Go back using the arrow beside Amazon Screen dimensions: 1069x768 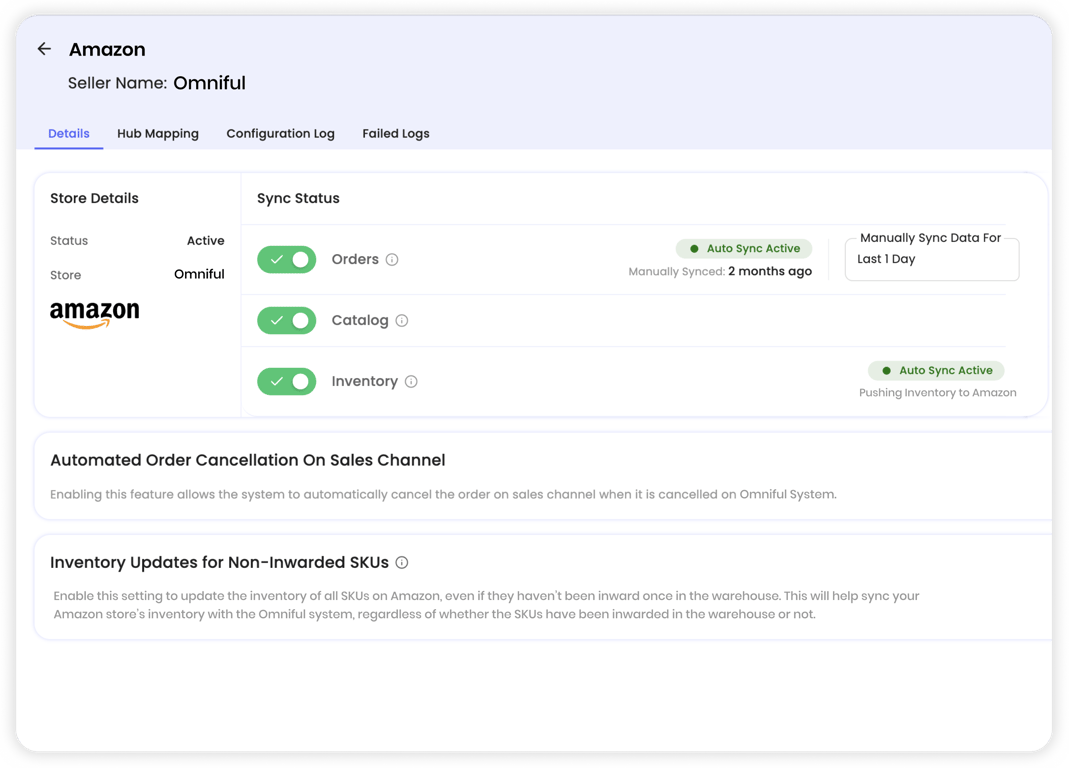click(44, 48)
